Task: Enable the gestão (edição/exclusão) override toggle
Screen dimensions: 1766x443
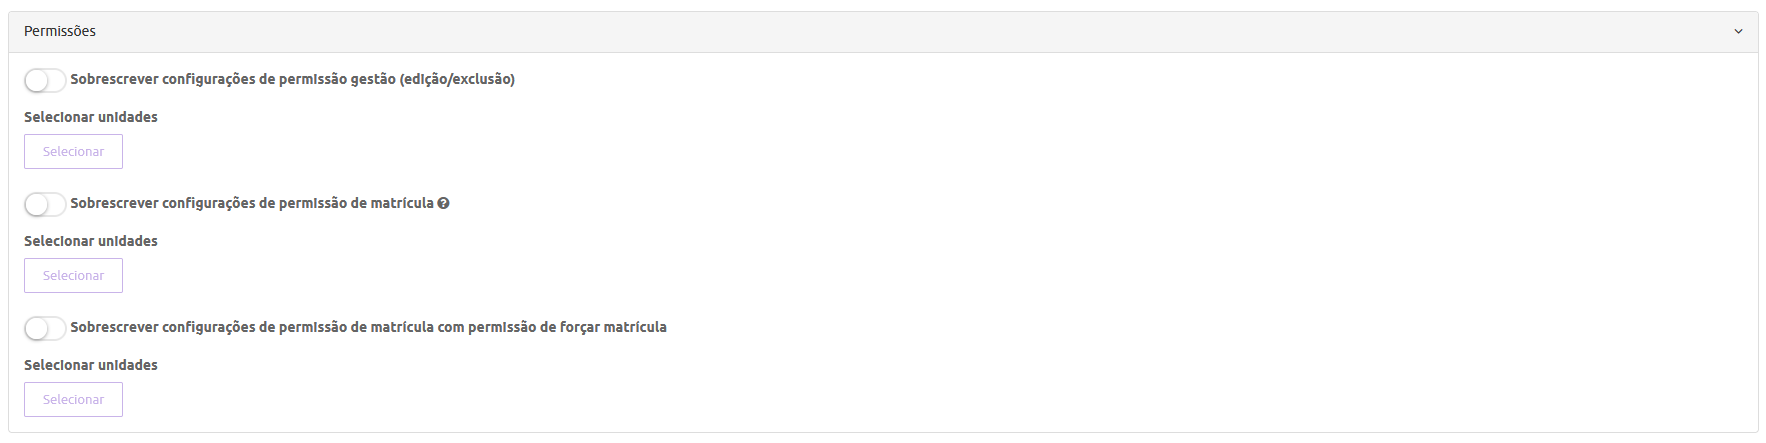Action: (x=45, y=80)
